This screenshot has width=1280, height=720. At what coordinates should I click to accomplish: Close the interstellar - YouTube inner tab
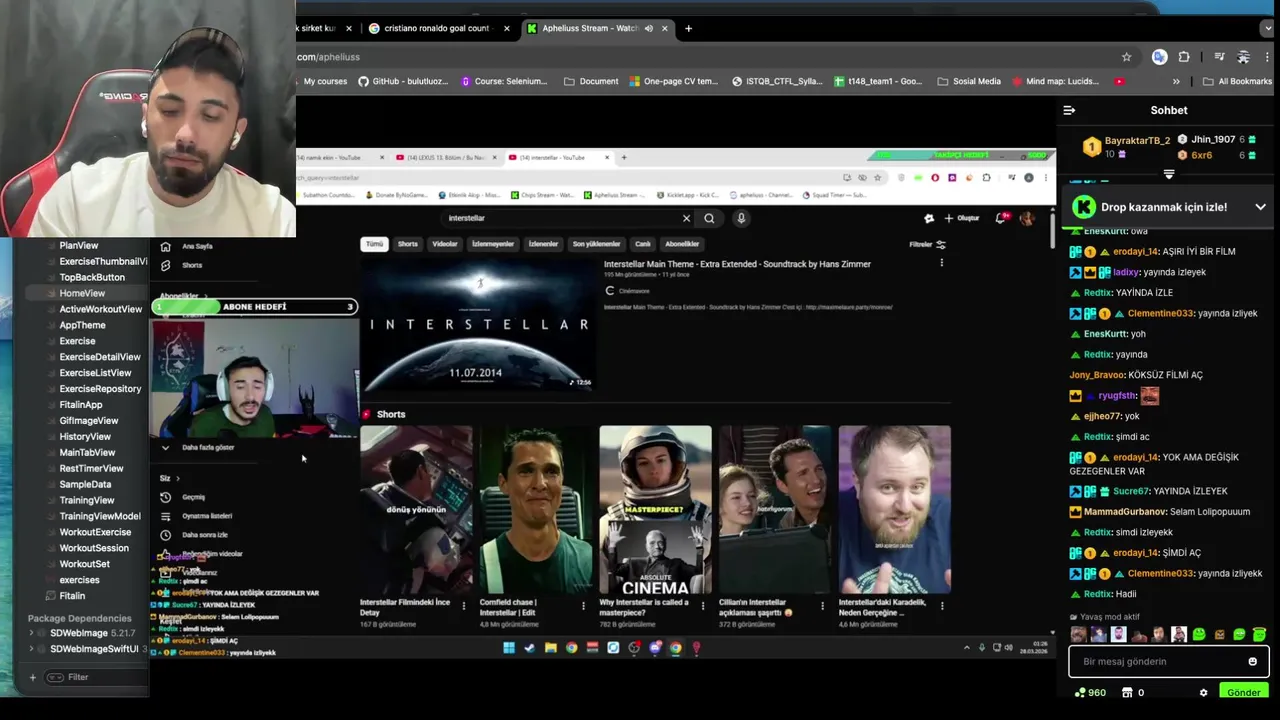coord(607,157)
